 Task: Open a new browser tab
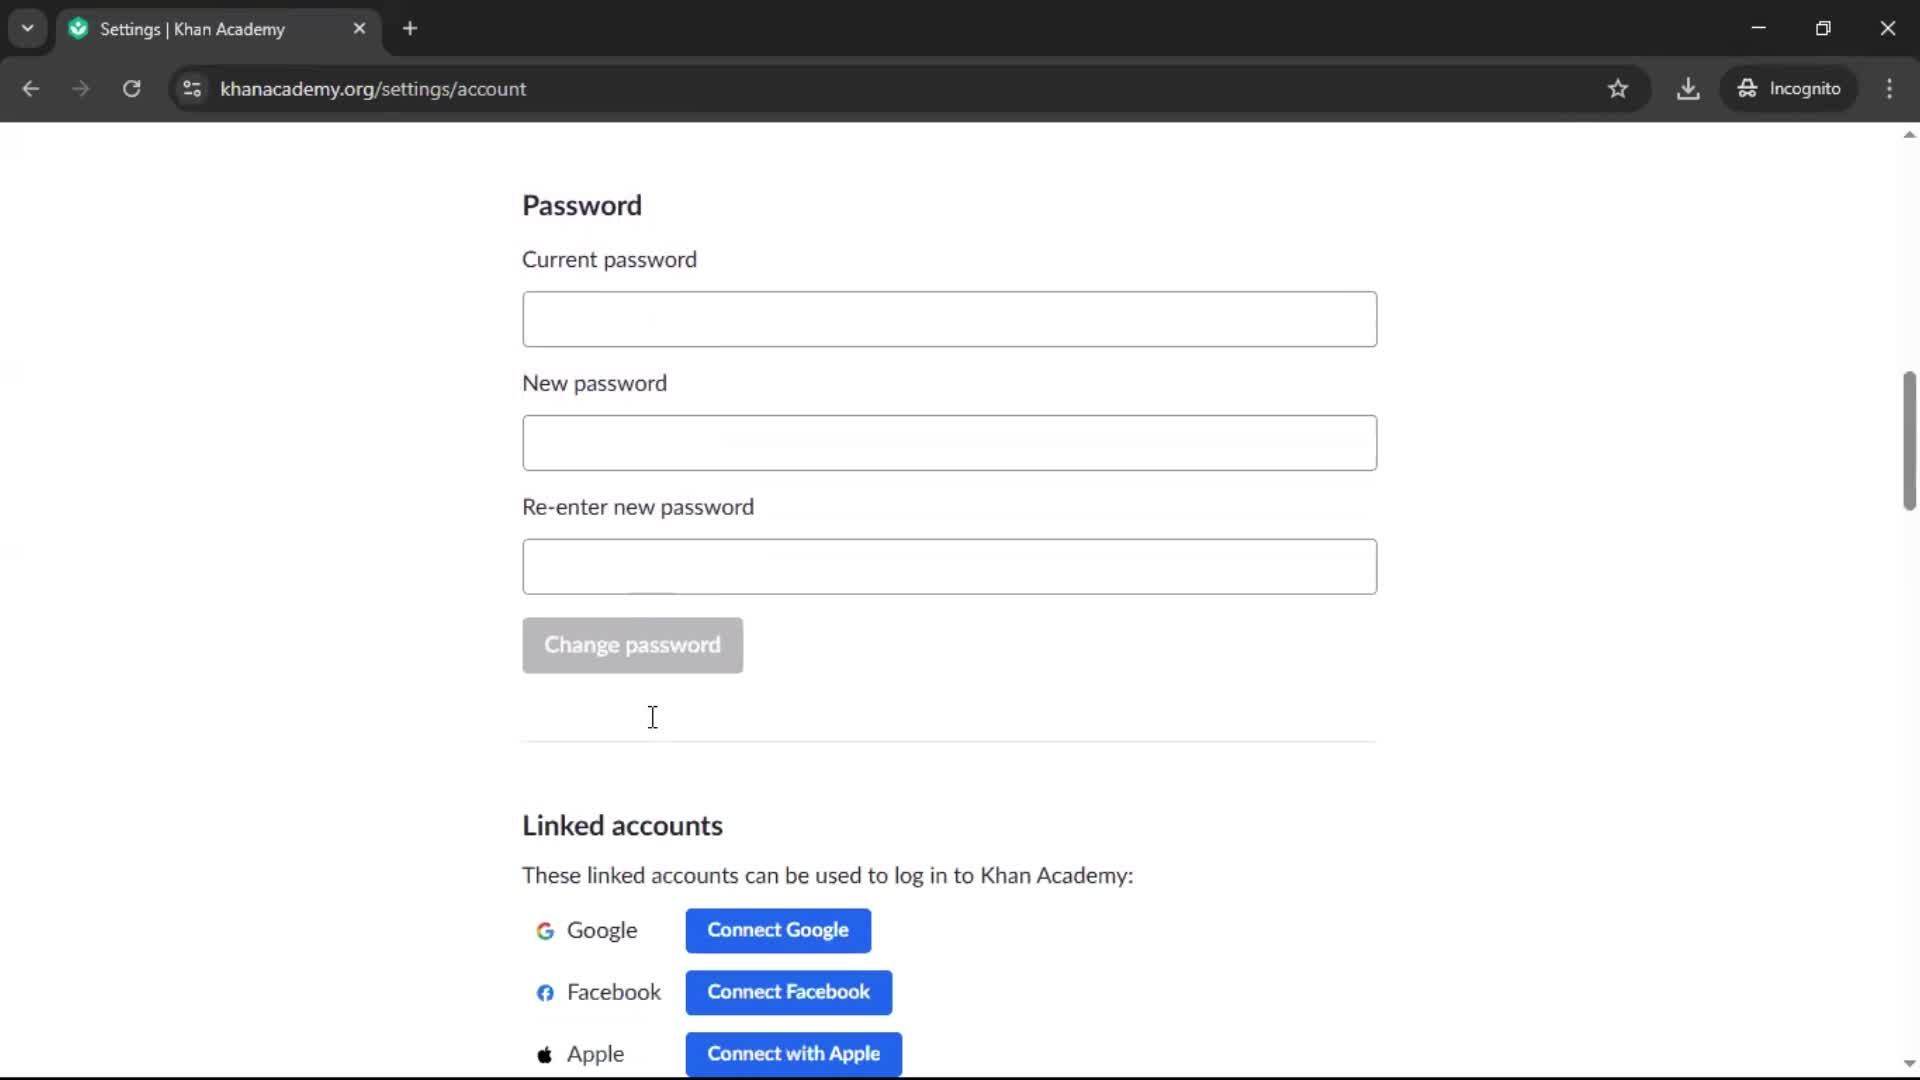(x=410, y=29)
